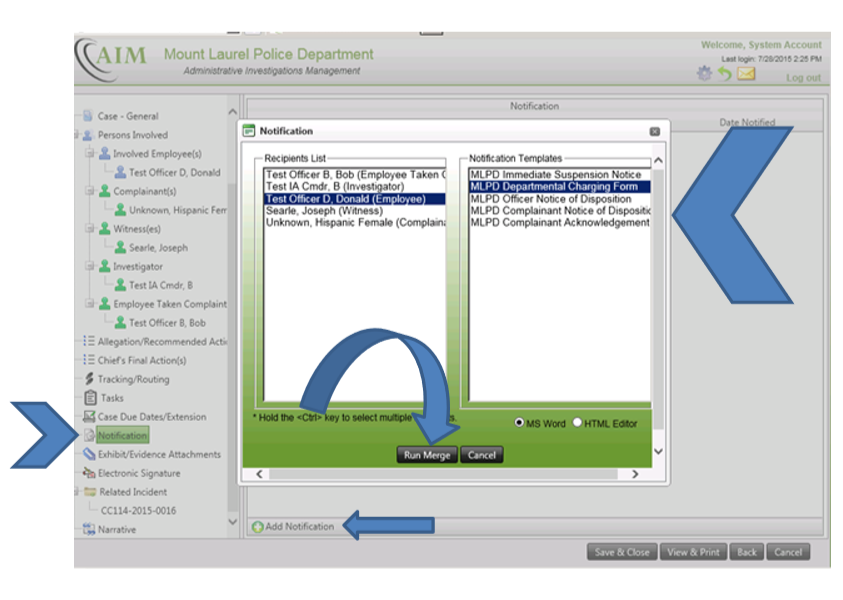
Task: Open Case Due Dates/Extension in sidebar
Action: pos(151,417)
